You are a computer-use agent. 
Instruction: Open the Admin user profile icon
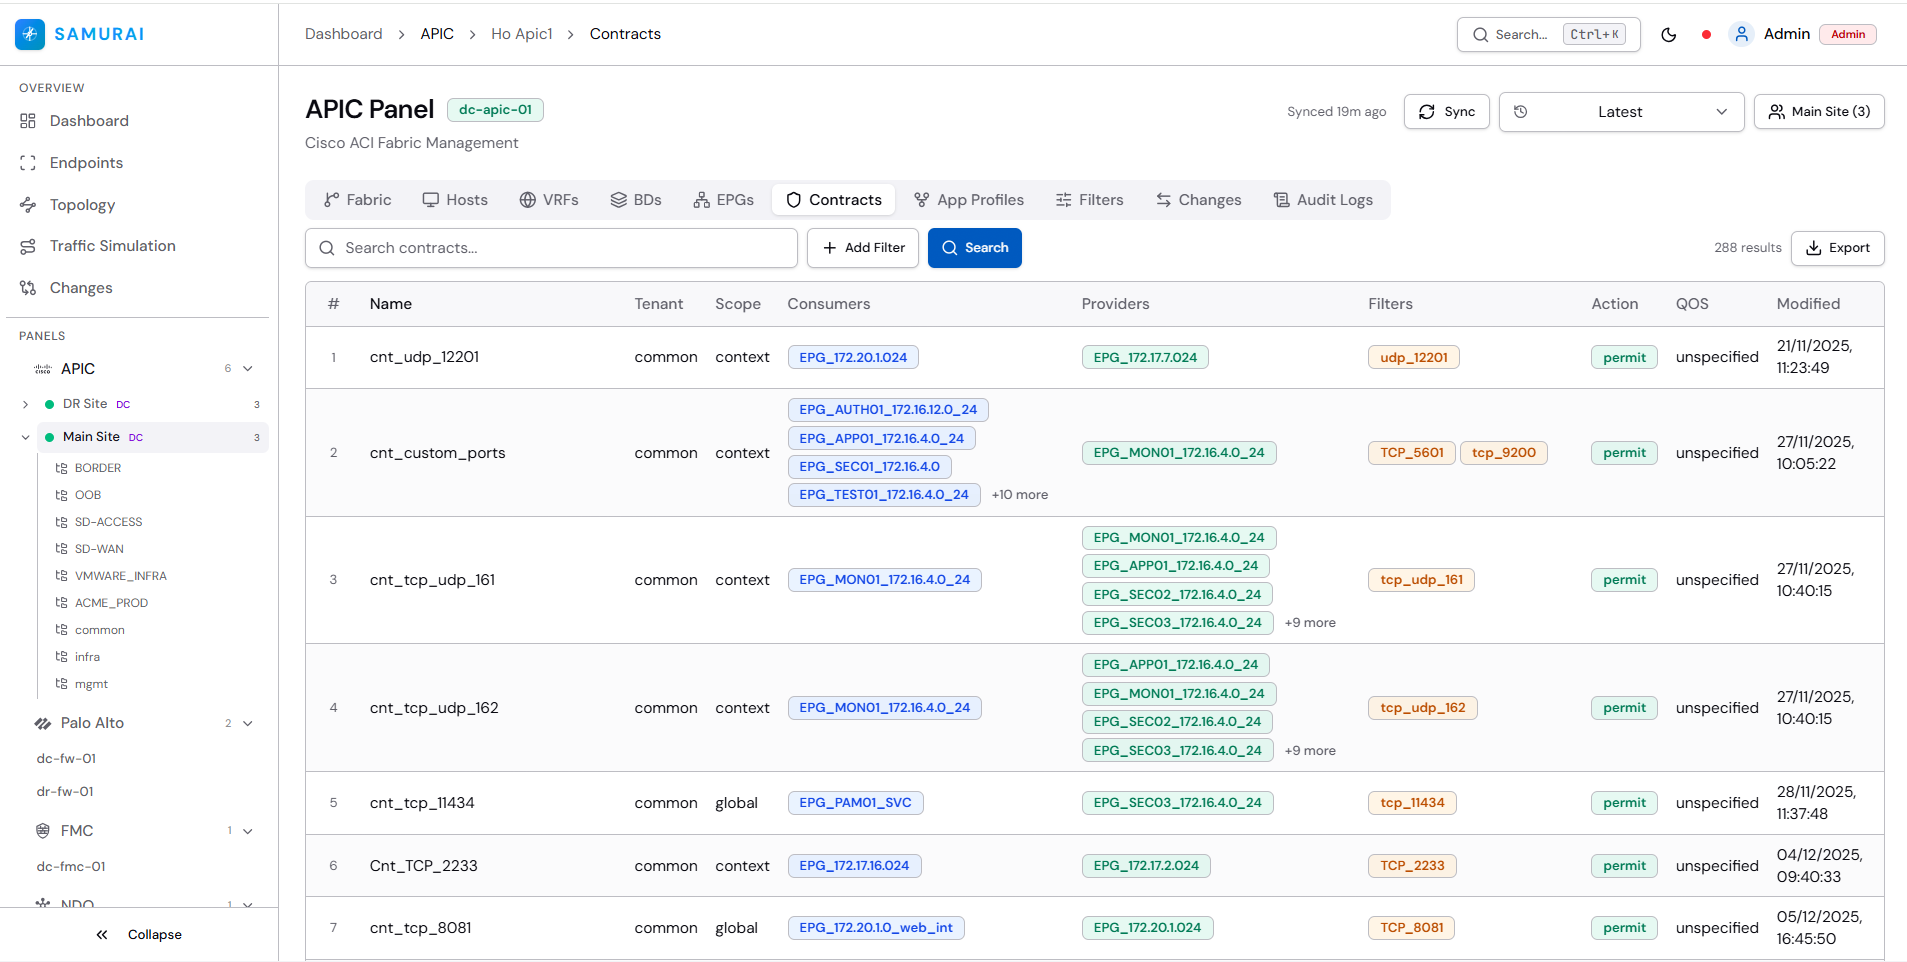(x=1742, y=34)
